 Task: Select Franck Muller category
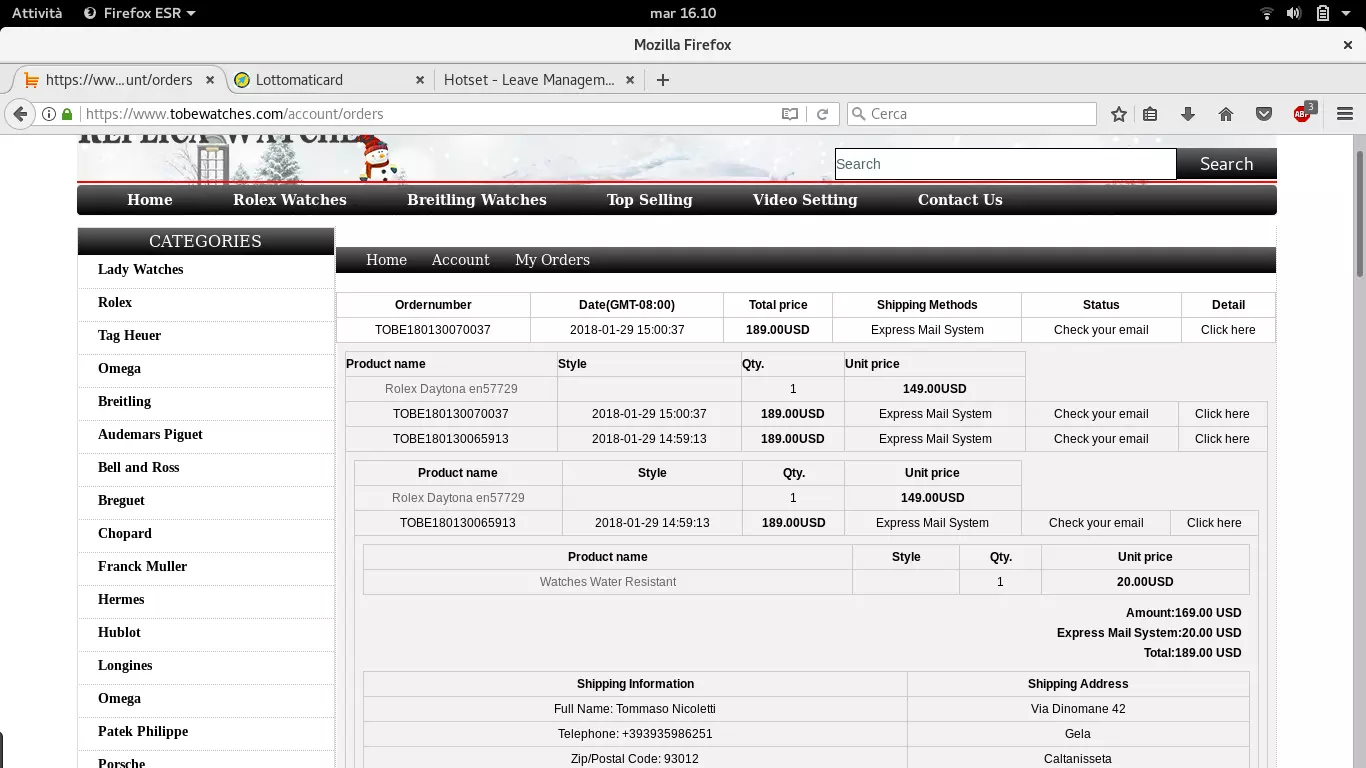(x=142, y=567)
